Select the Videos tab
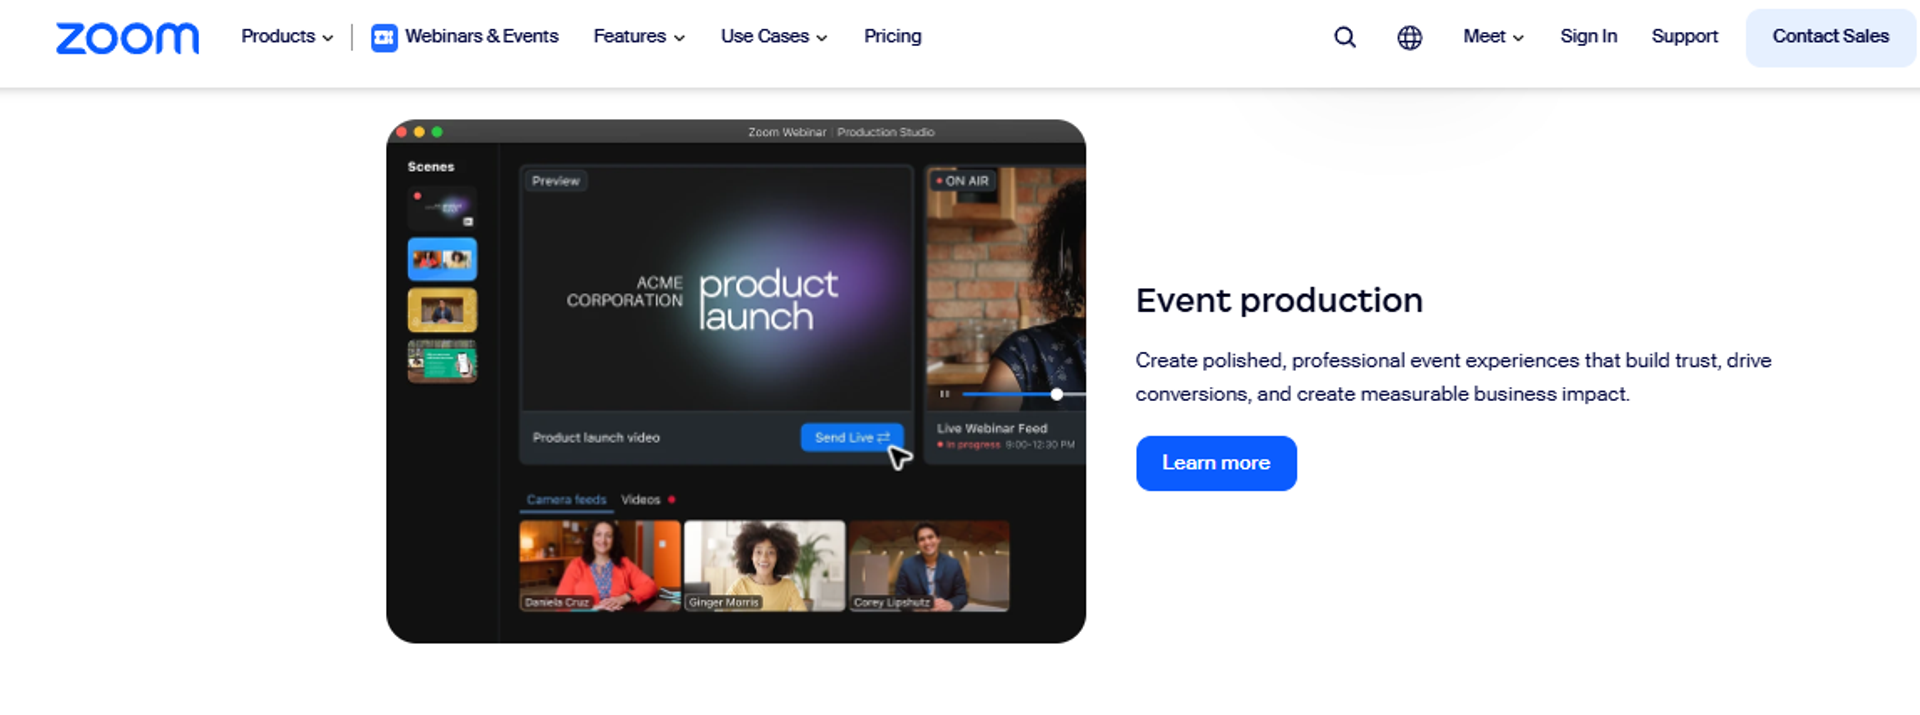This screenshot has height=715, width=1920. (640, 499)
